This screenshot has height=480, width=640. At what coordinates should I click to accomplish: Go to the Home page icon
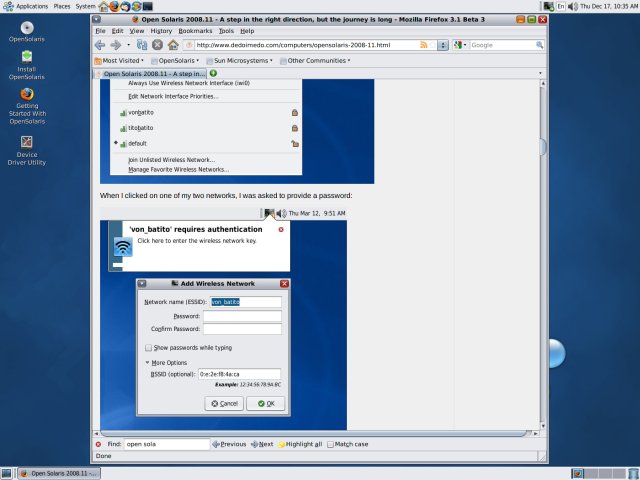tap(173, 45)
